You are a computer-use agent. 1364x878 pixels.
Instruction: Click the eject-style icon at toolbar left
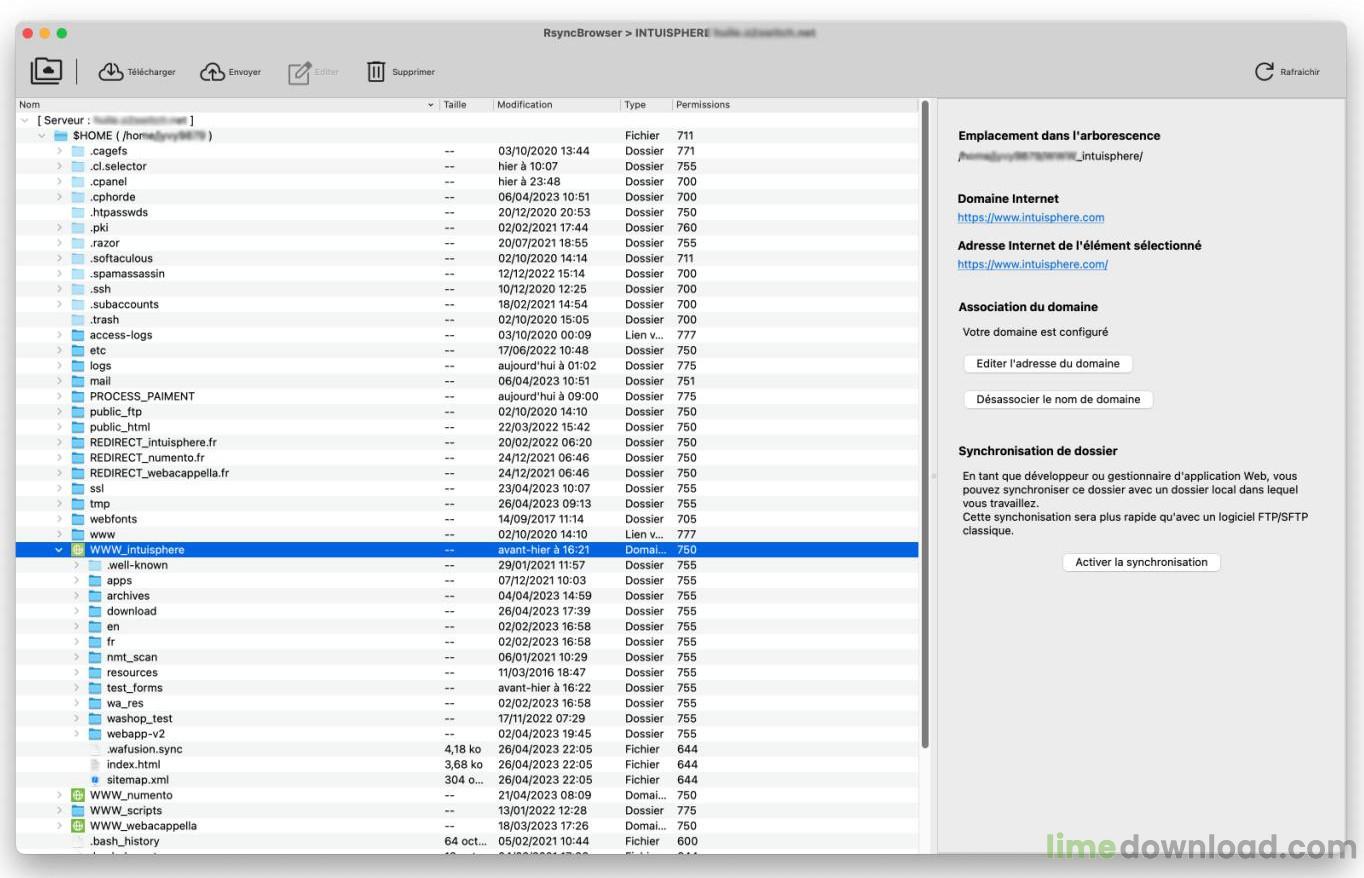point(45,70)
